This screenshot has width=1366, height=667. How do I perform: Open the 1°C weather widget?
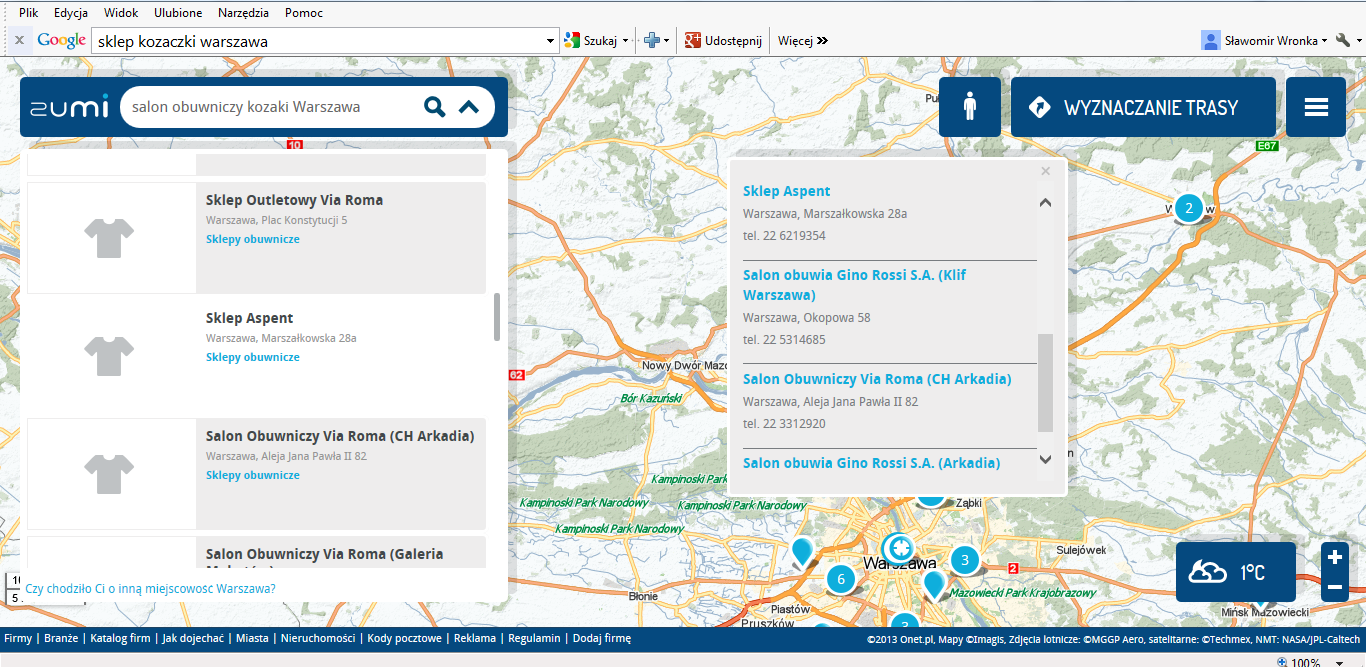coord(1236,572)
